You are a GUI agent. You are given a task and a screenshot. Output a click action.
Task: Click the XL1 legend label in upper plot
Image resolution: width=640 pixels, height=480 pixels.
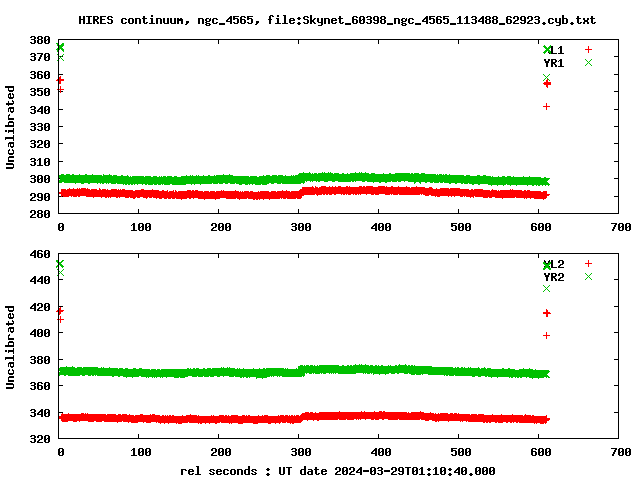pyautogui.click(x=553, y=50)
